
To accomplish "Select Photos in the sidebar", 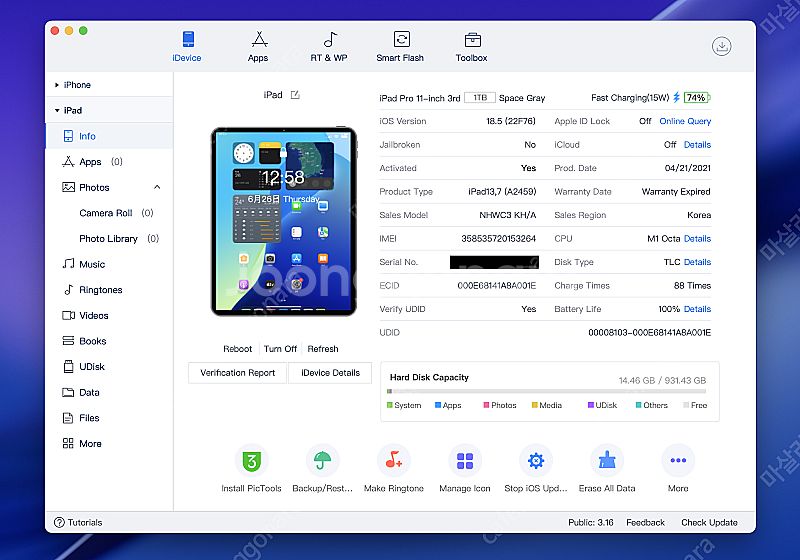I will pos(86,187).
